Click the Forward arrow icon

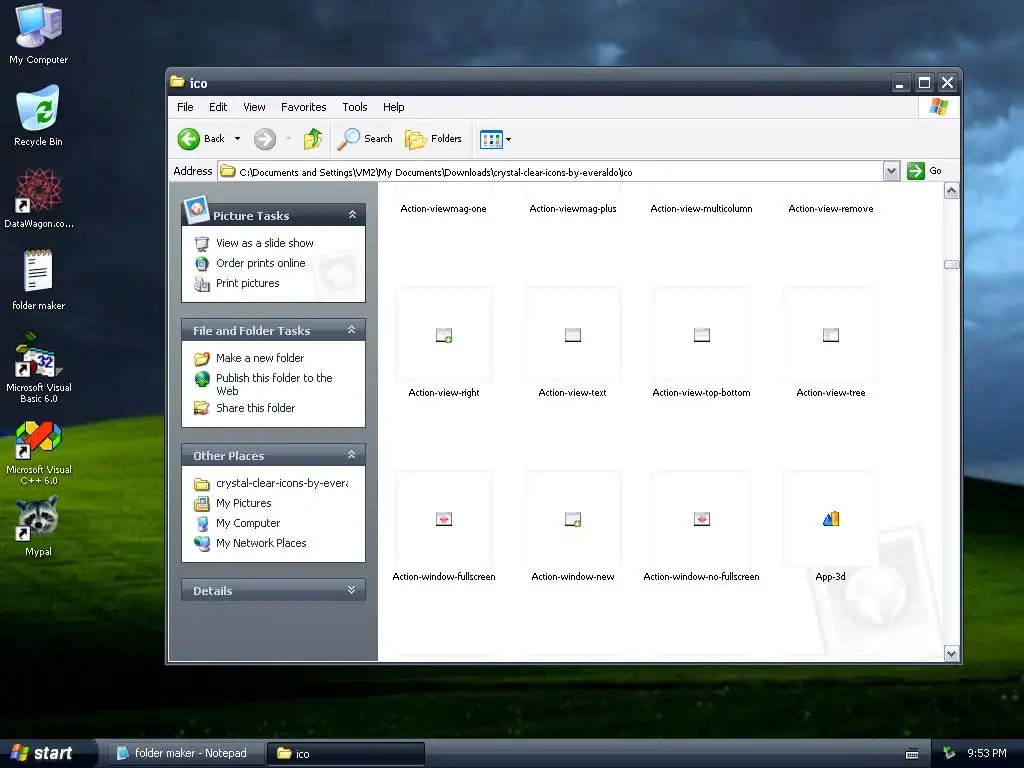coord(264,138)
